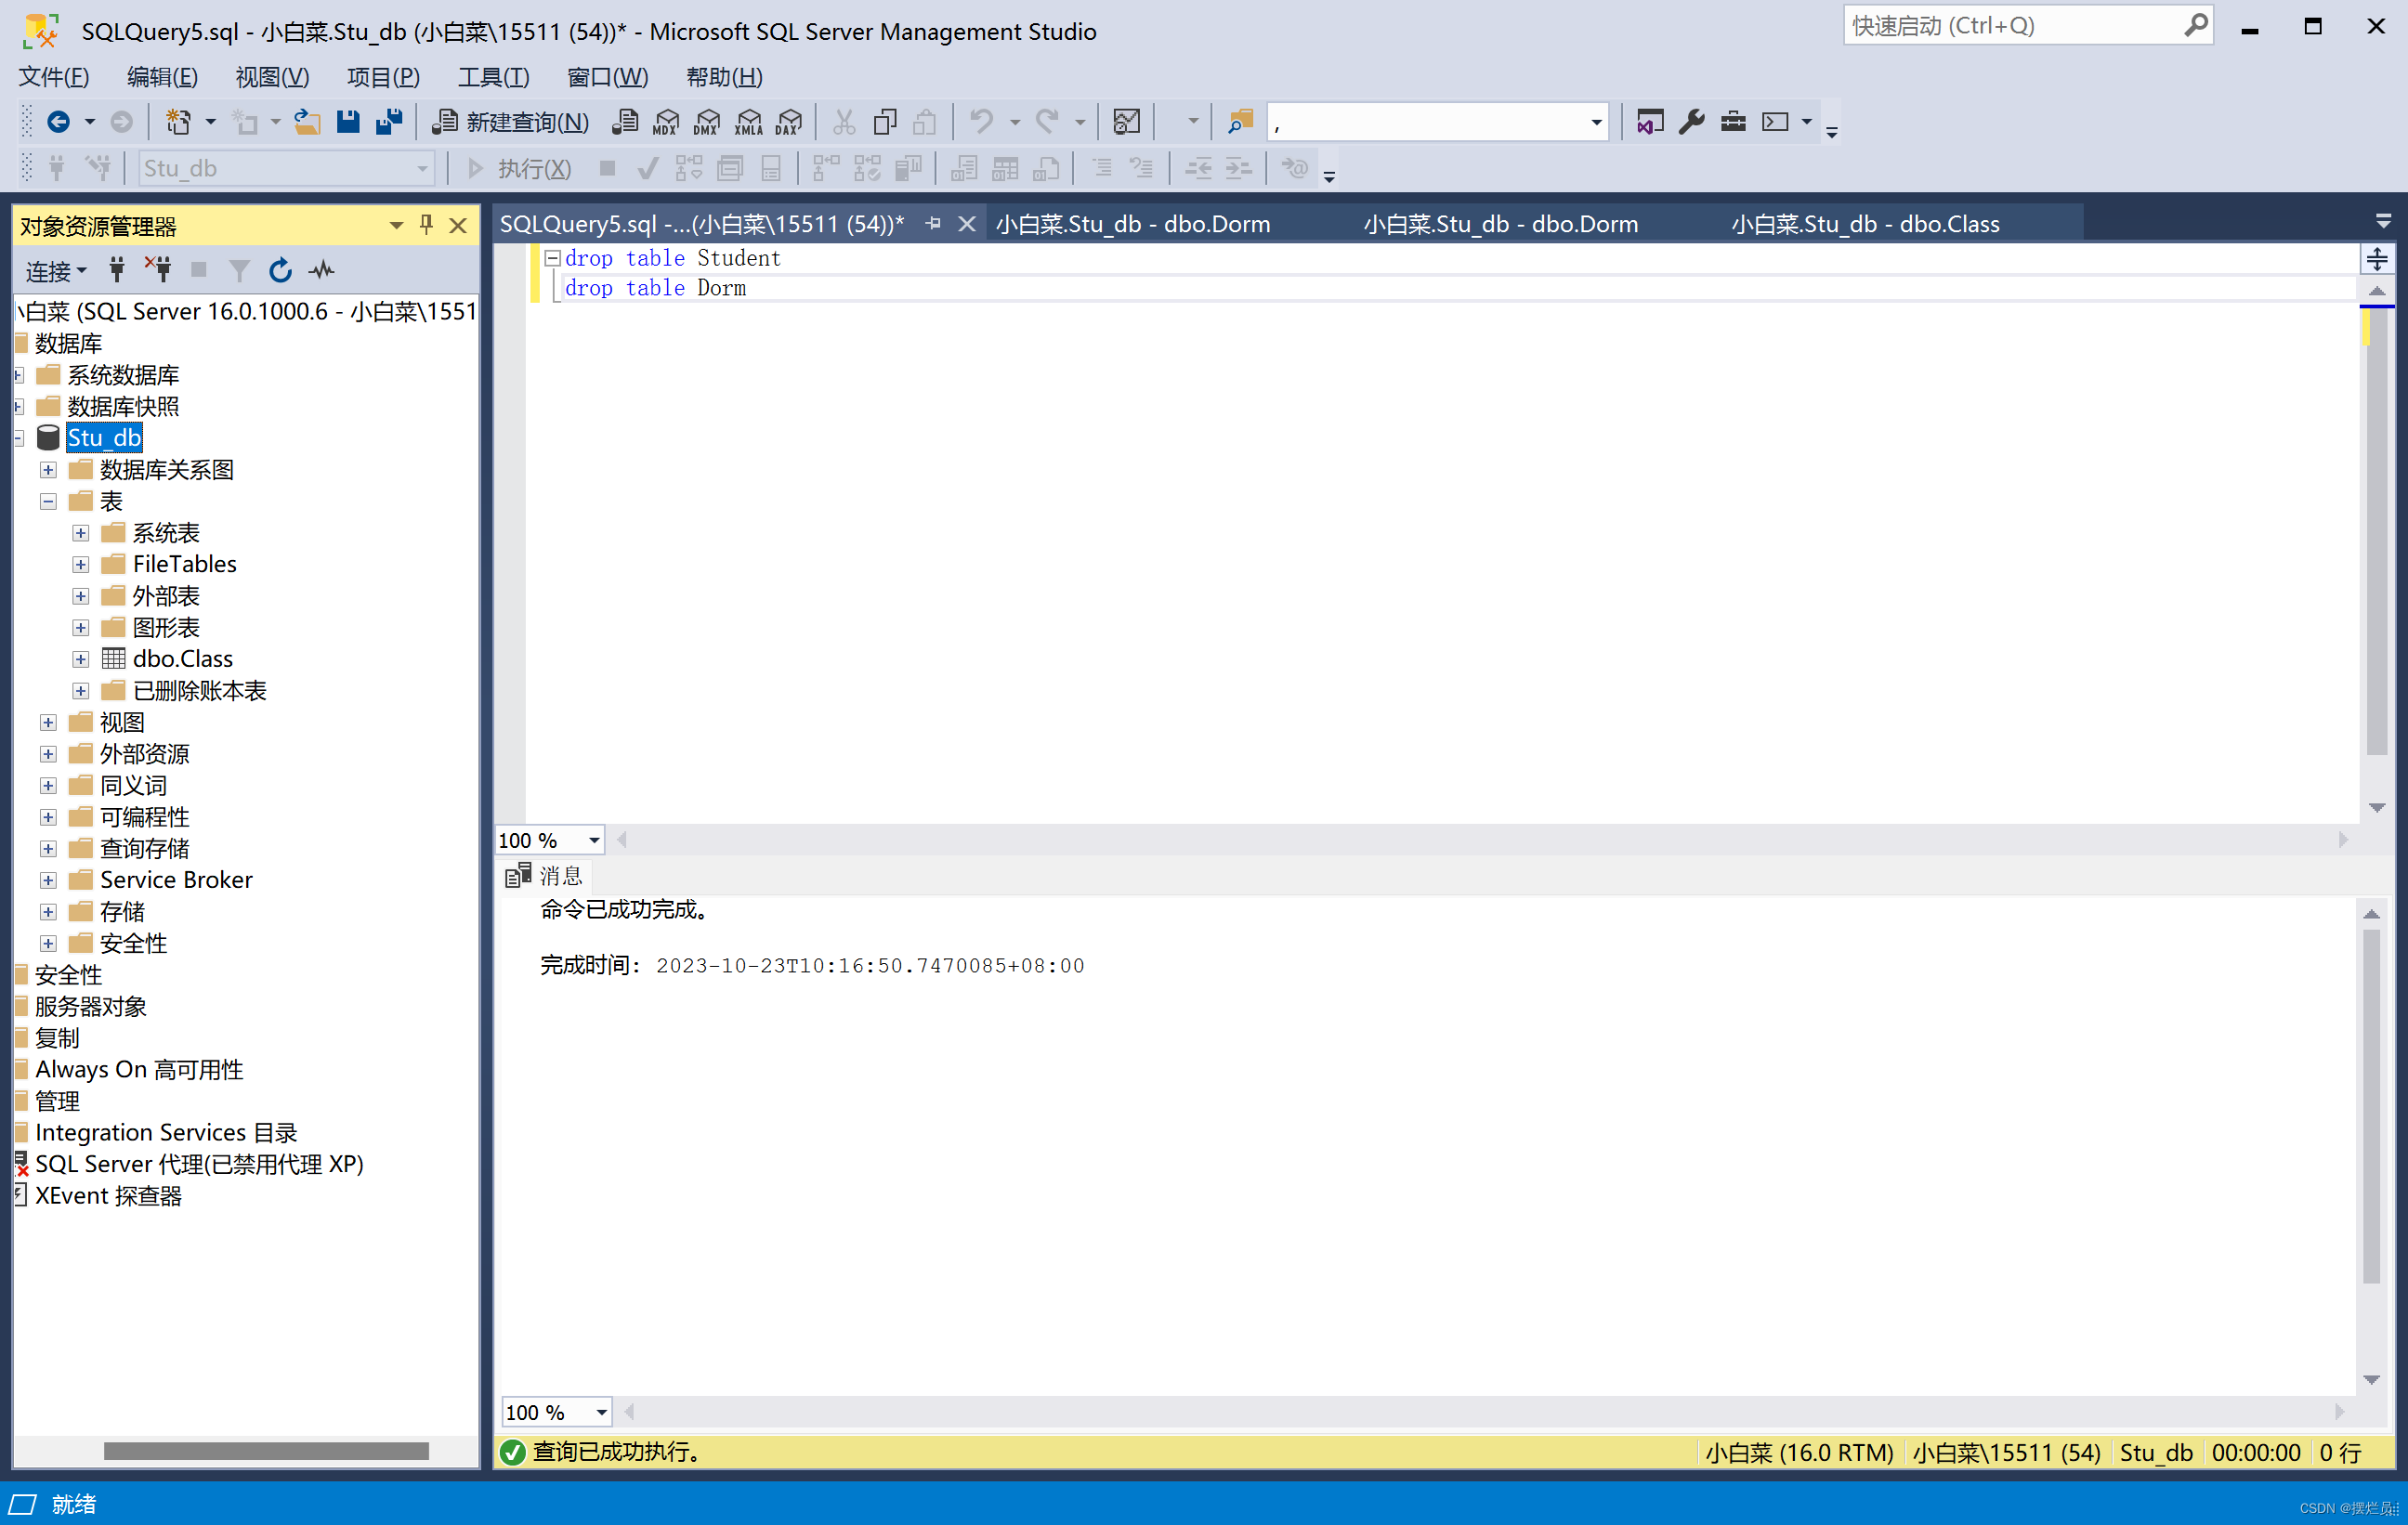The height and width of the screenshot is (1525, 2408).
Task: Refresh Object Explorer with refresh icon
Action: click(x=281, y=270)
